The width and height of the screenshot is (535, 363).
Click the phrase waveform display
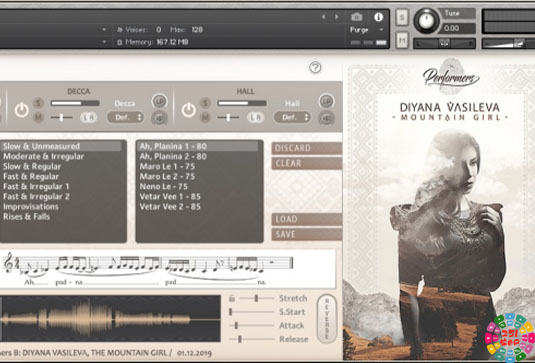(x=110, y=319)
